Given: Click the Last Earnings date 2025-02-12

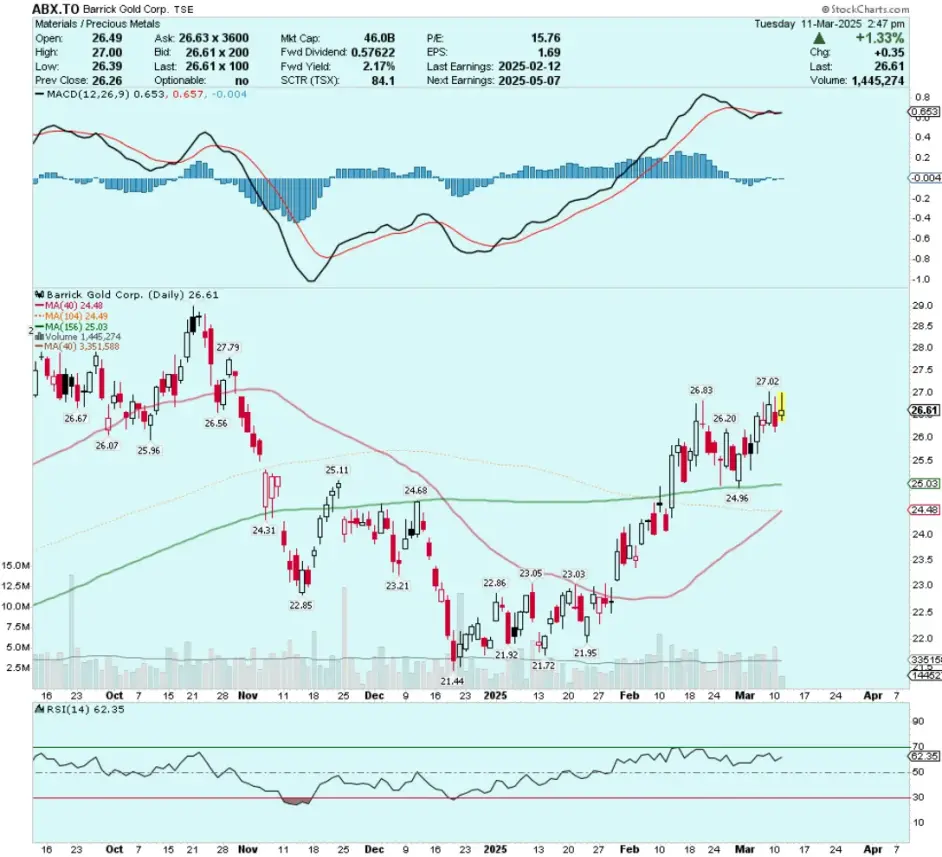Looking at the screenshot, I should [529, 66].
